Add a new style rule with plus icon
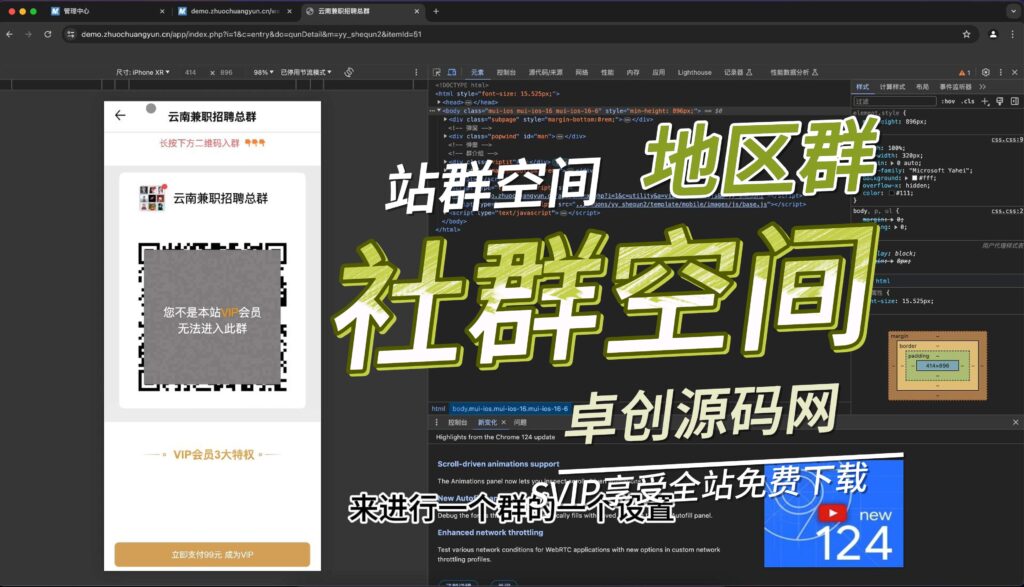1024x587 pixels. point(985,101)
